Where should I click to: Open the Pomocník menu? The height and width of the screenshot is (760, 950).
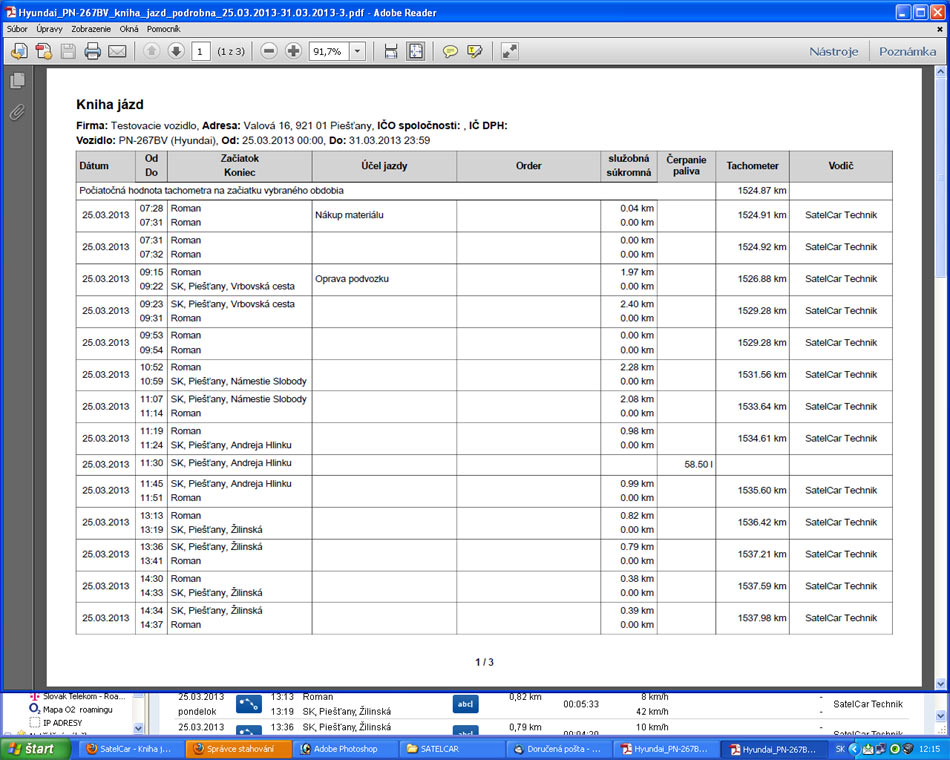coord(164,28)
